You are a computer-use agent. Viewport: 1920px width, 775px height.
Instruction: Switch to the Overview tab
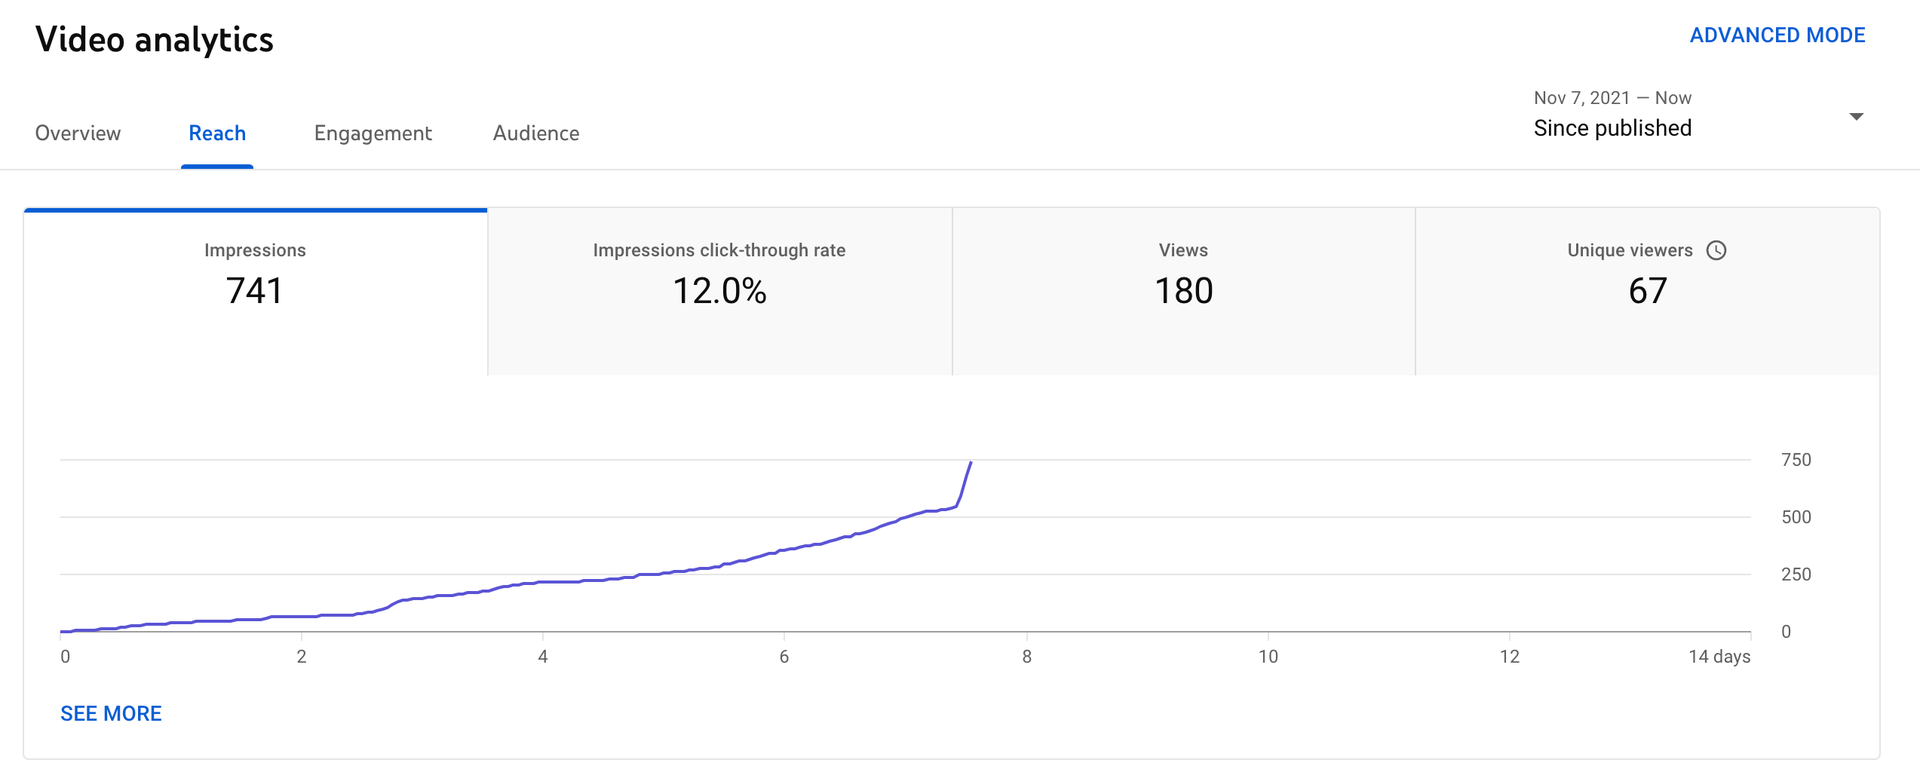(x=78, y=133)
